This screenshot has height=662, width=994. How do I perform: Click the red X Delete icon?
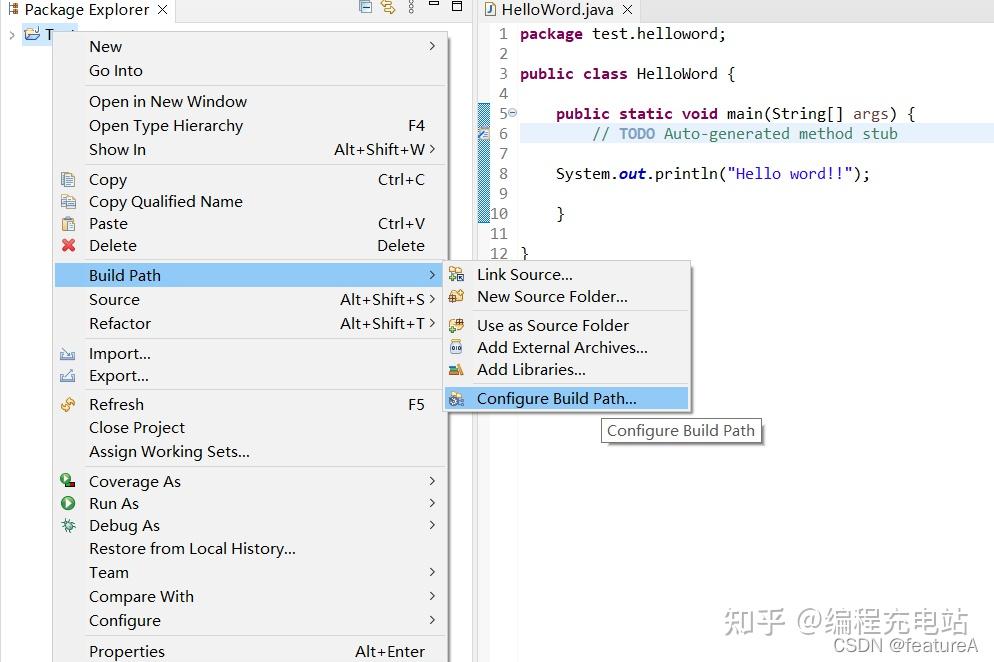tap(69, 245)
